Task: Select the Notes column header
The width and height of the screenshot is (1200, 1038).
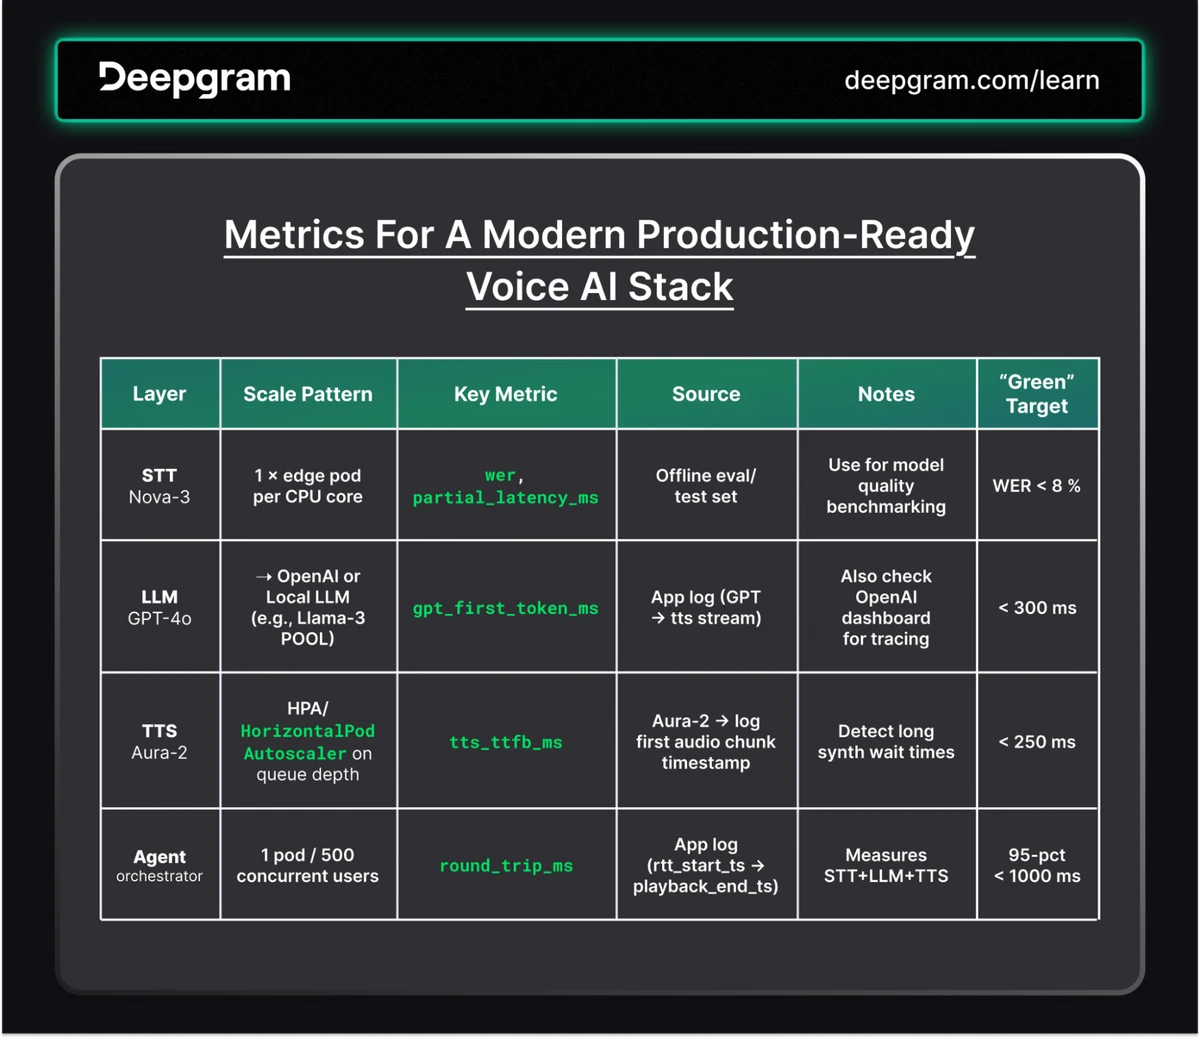Action: tap(886, 393)
